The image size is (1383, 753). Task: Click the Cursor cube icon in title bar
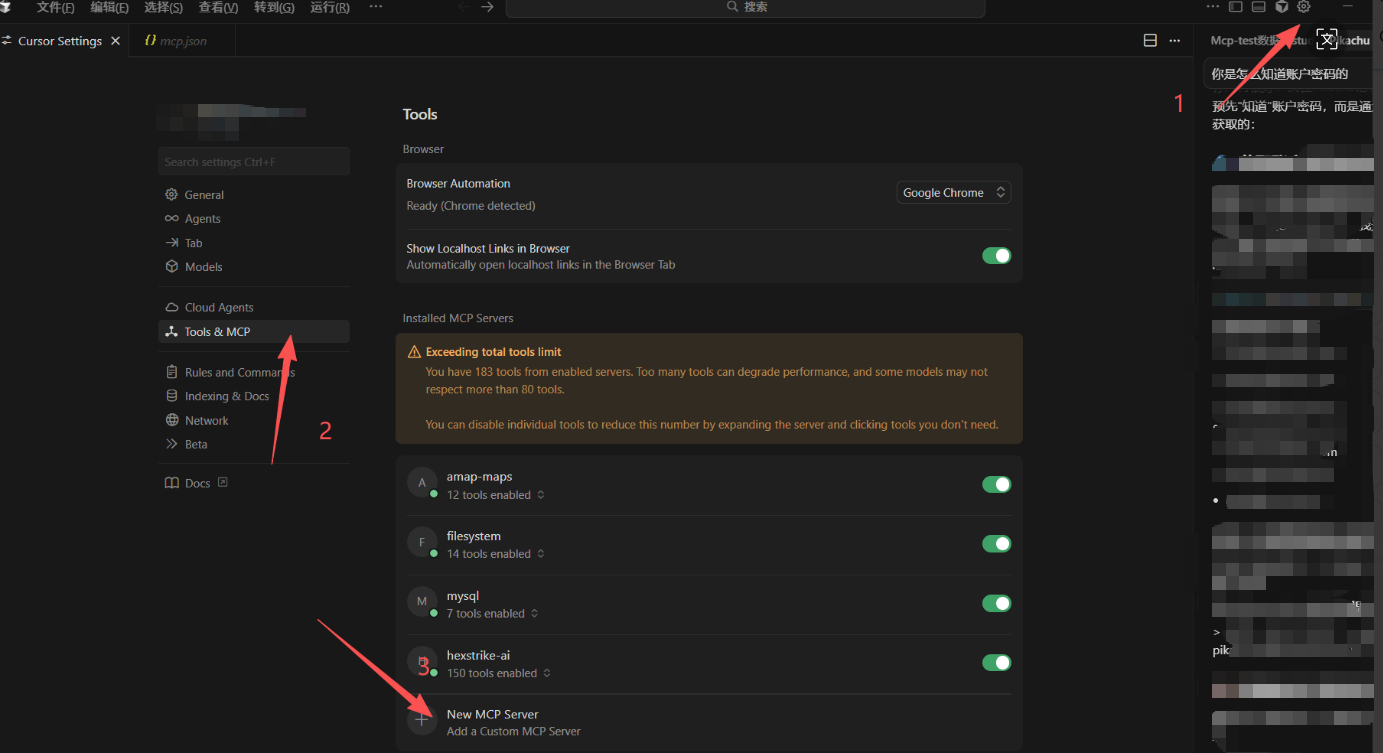click(x=1281, y=7)
